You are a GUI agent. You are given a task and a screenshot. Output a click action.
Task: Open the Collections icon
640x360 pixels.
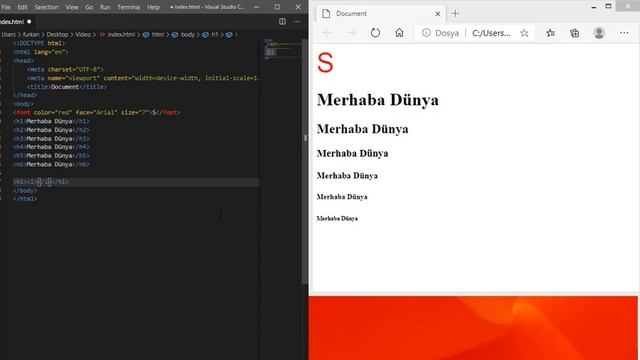coord(574,33)
